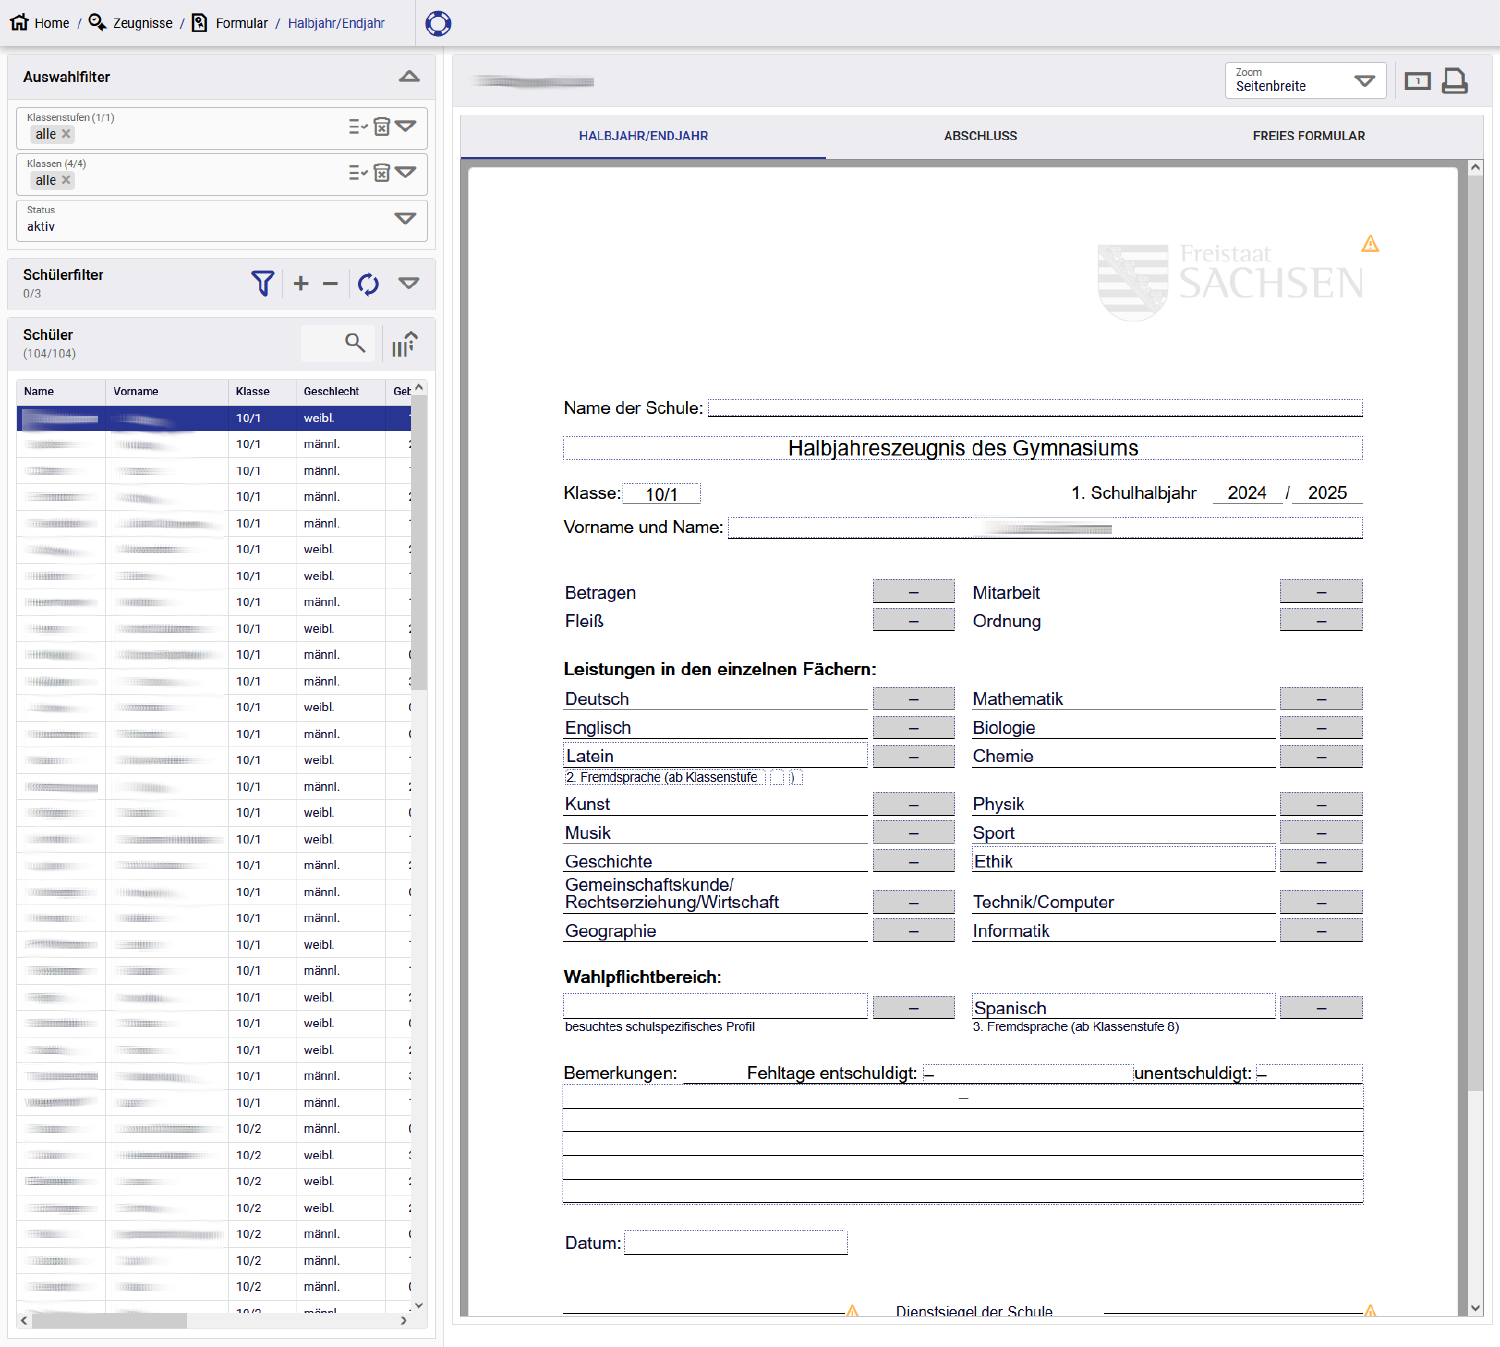Click Halbjahr/Endjahr breadcrumb link
Viewport: 1500px width, 1347px height.
click(x=336, y=23)
